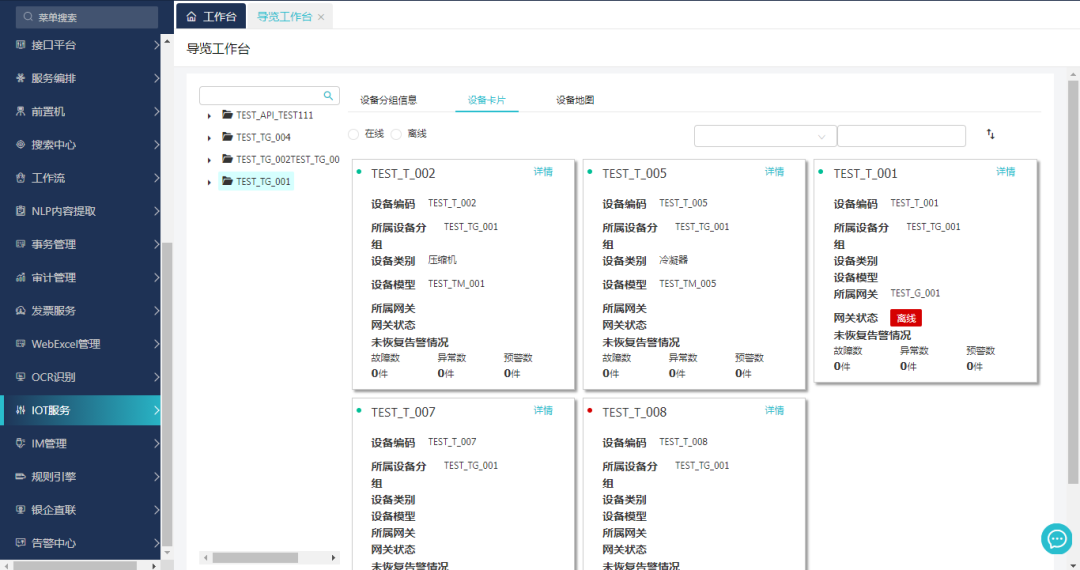Viewport: 1080px width, 570px height.
Task: Select the 离线 radio button
Action: [x=396, y=134]
